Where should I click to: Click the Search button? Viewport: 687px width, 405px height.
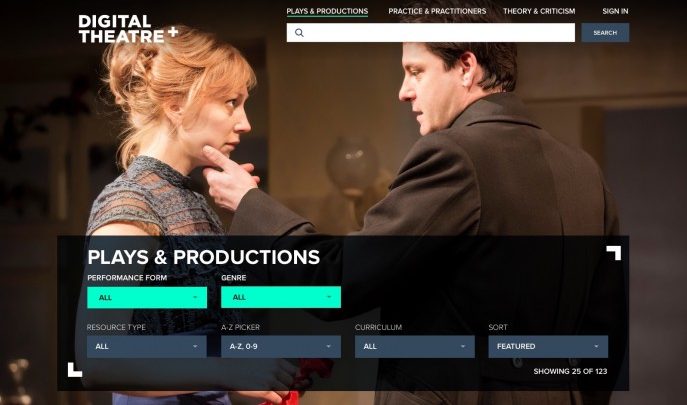click(605, 32)
